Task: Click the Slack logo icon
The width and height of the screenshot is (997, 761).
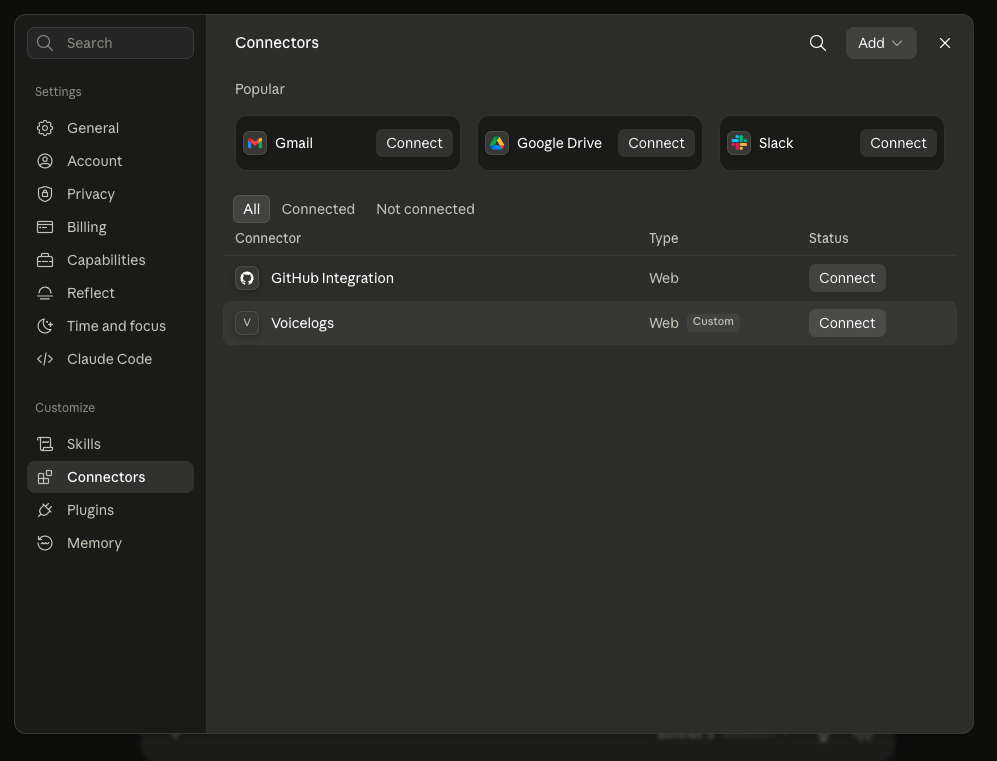Action: (739, 143)
